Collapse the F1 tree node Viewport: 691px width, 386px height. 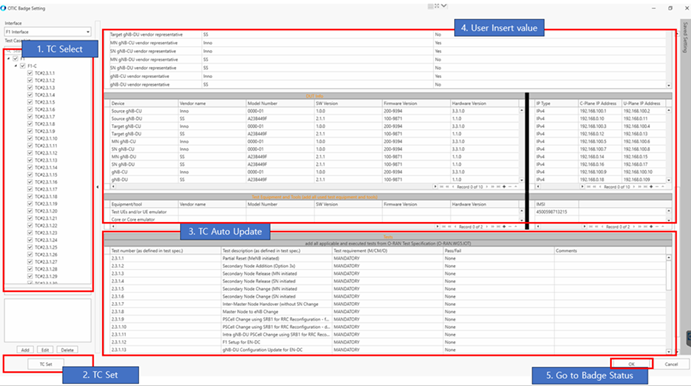[x=8, y=59]
